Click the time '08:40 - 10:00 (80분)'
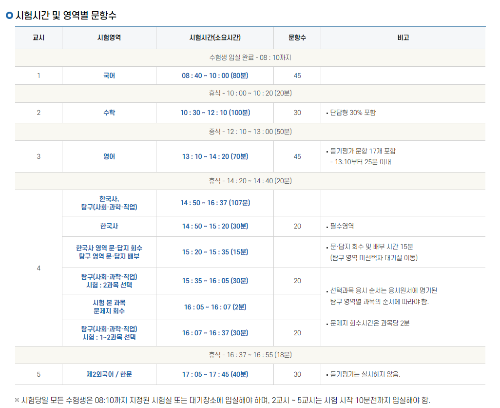500x408 pixels. 215,76
